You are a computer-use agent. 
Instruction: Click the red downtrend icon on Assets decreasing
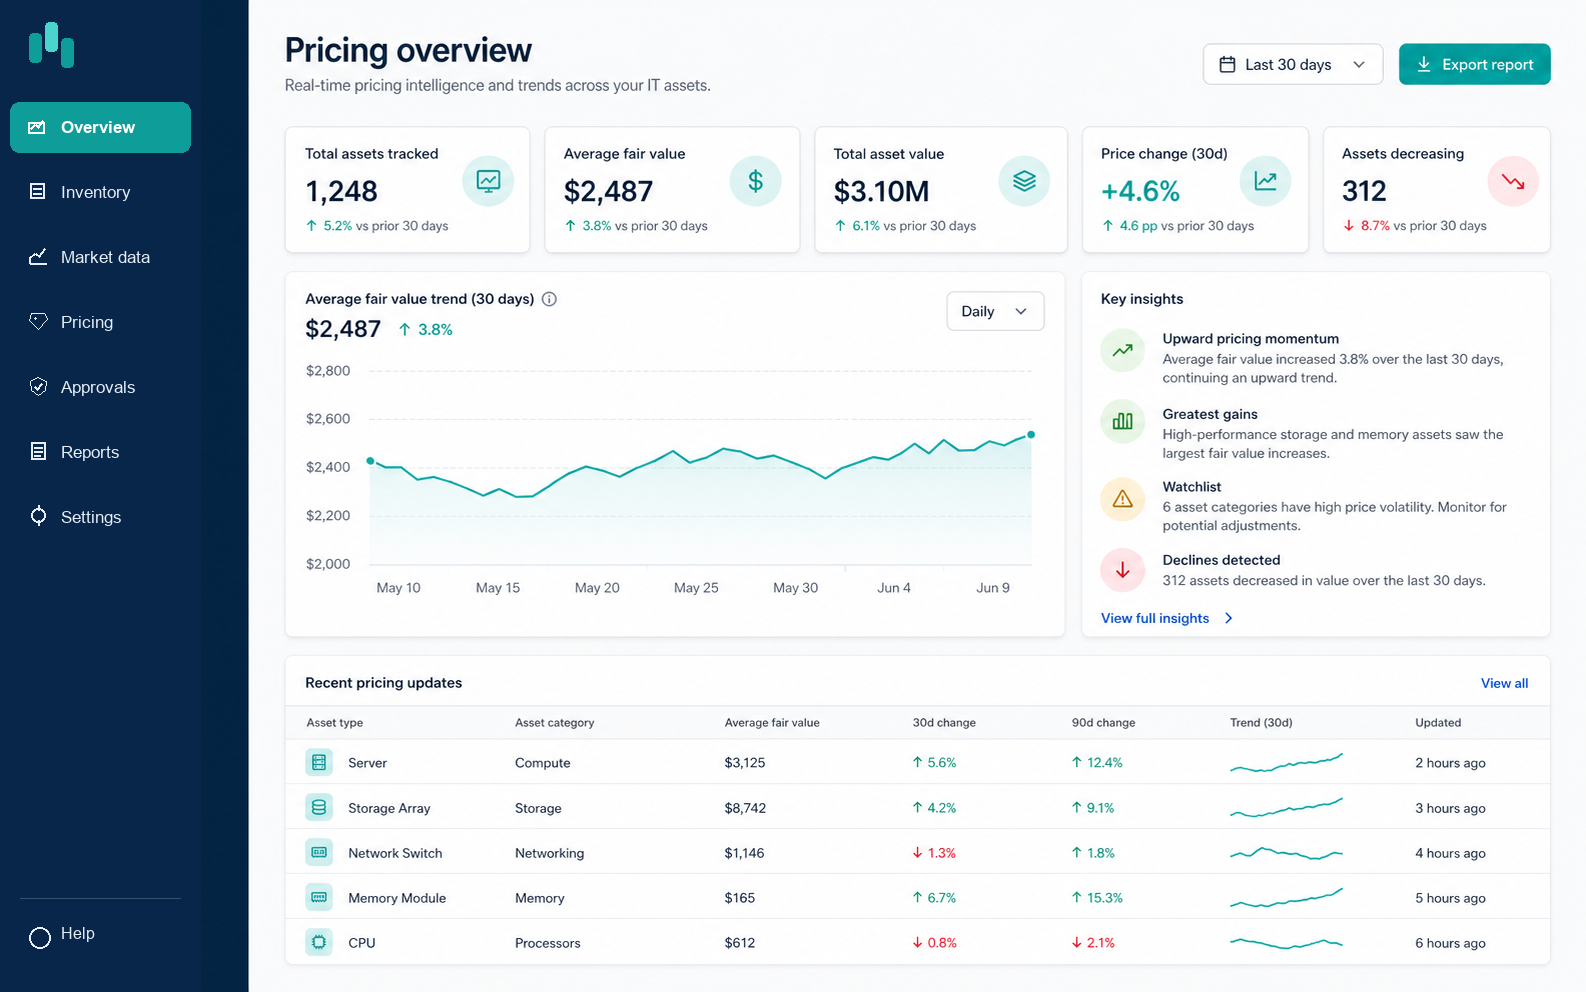1513,181
